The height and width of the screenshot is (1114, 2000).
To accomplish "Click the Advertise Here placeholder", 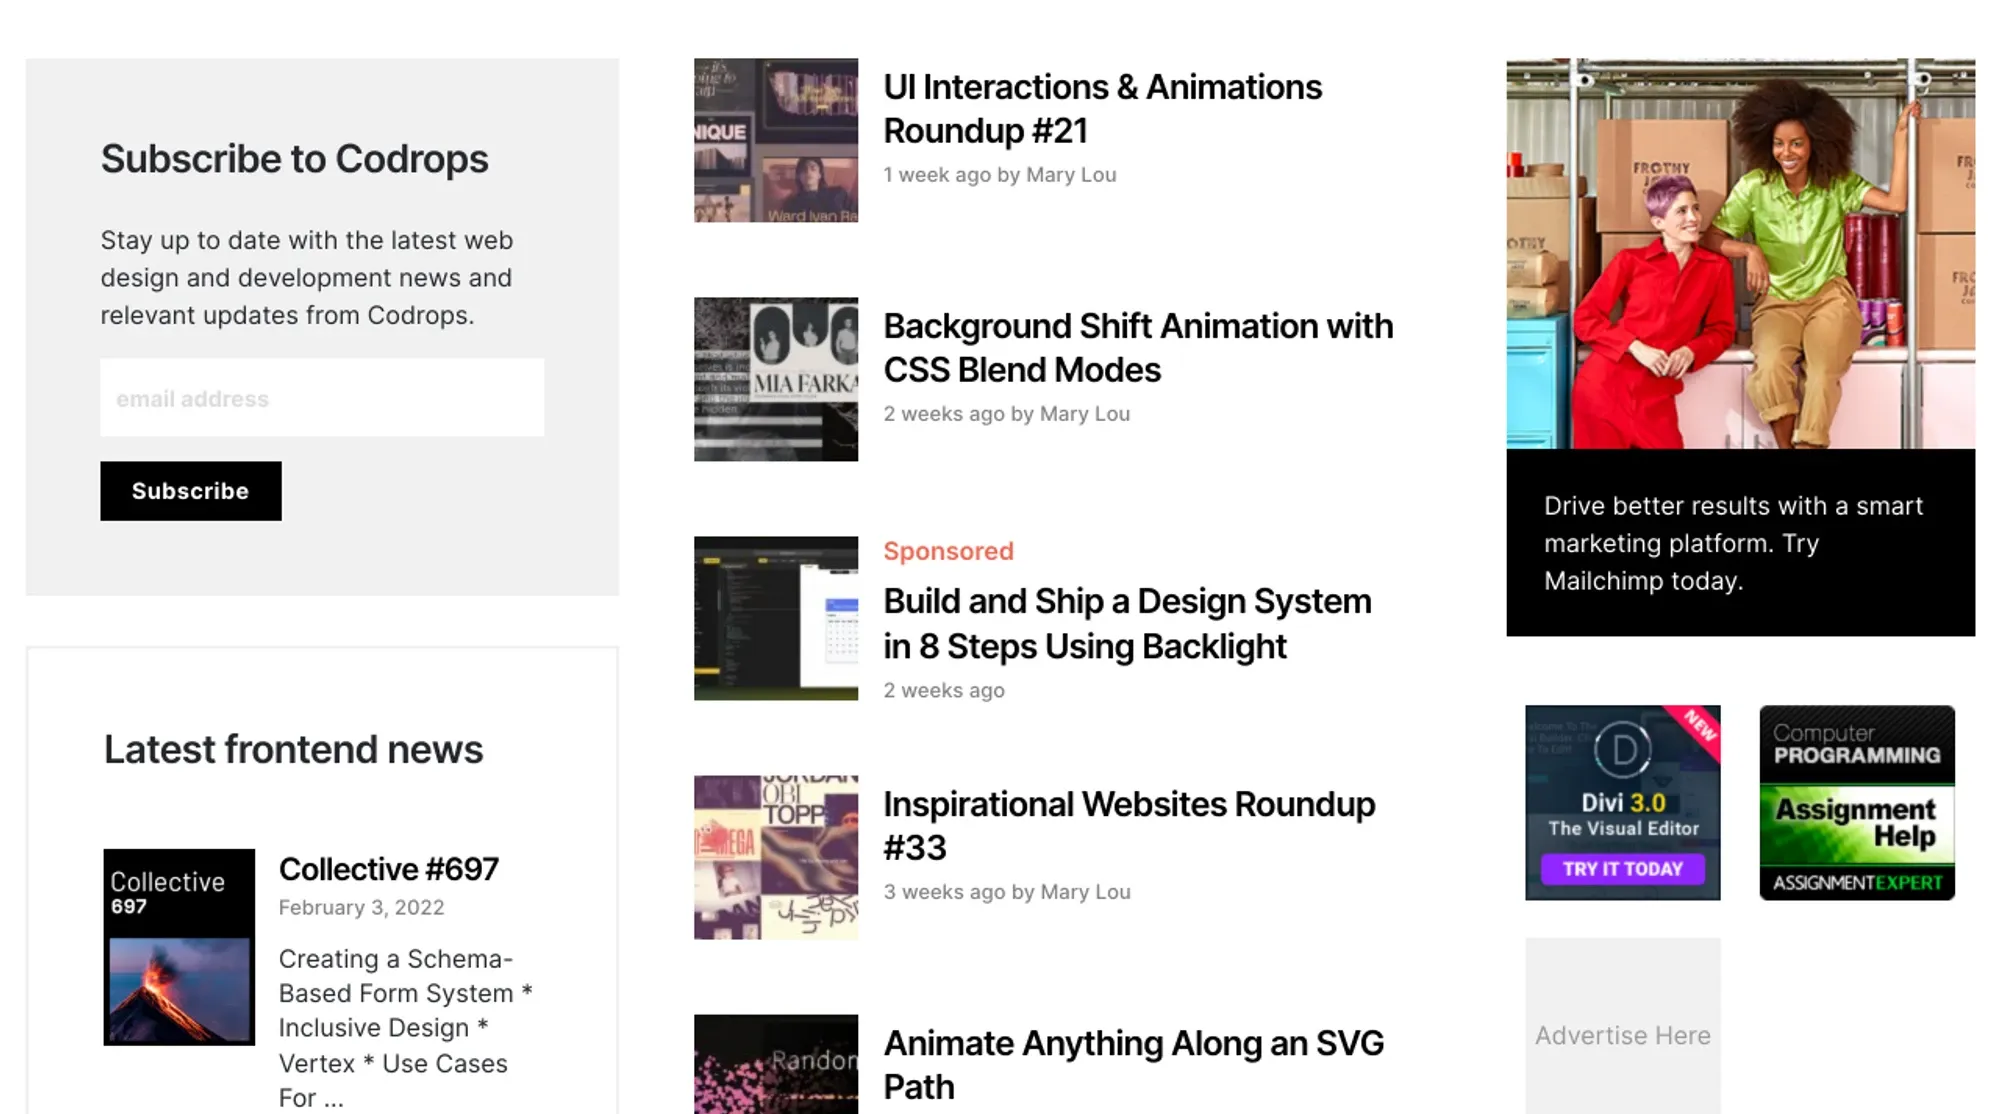I will 1623,1026.
